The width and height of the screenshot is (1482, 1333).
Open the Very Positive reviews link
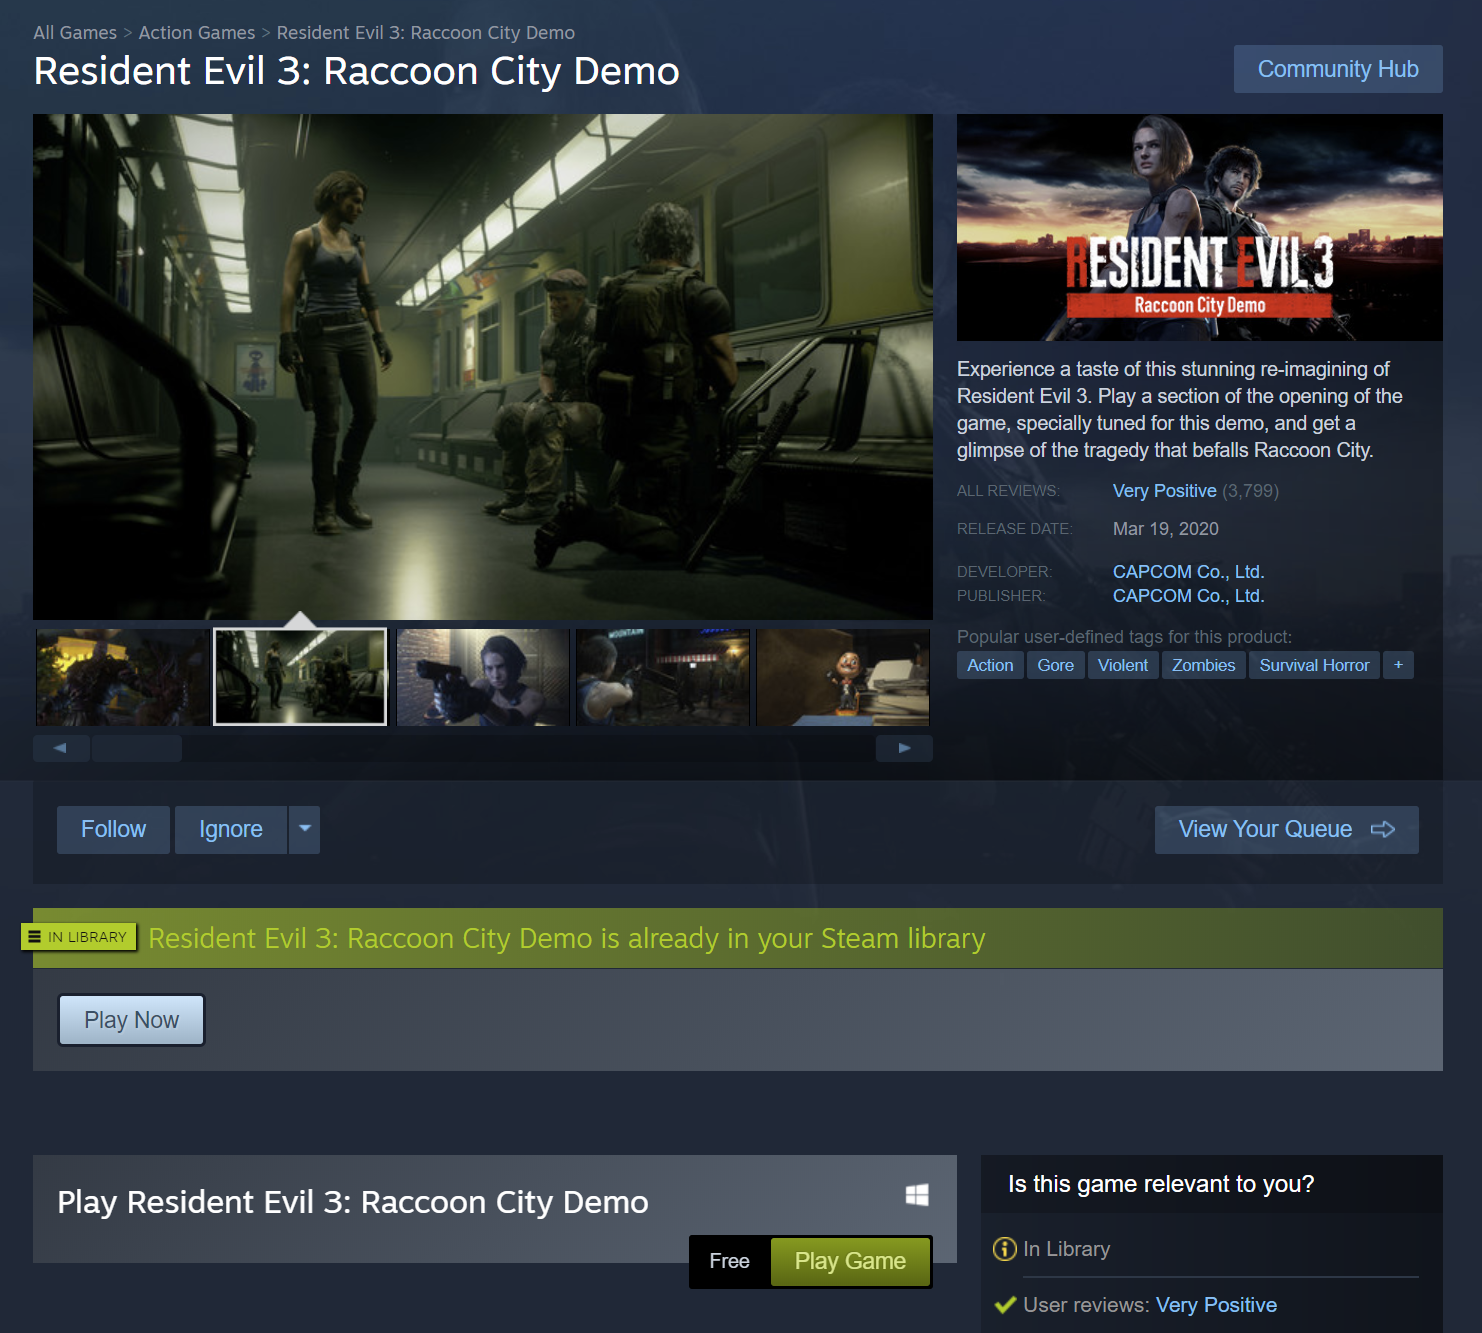(x=1165, y=491)
